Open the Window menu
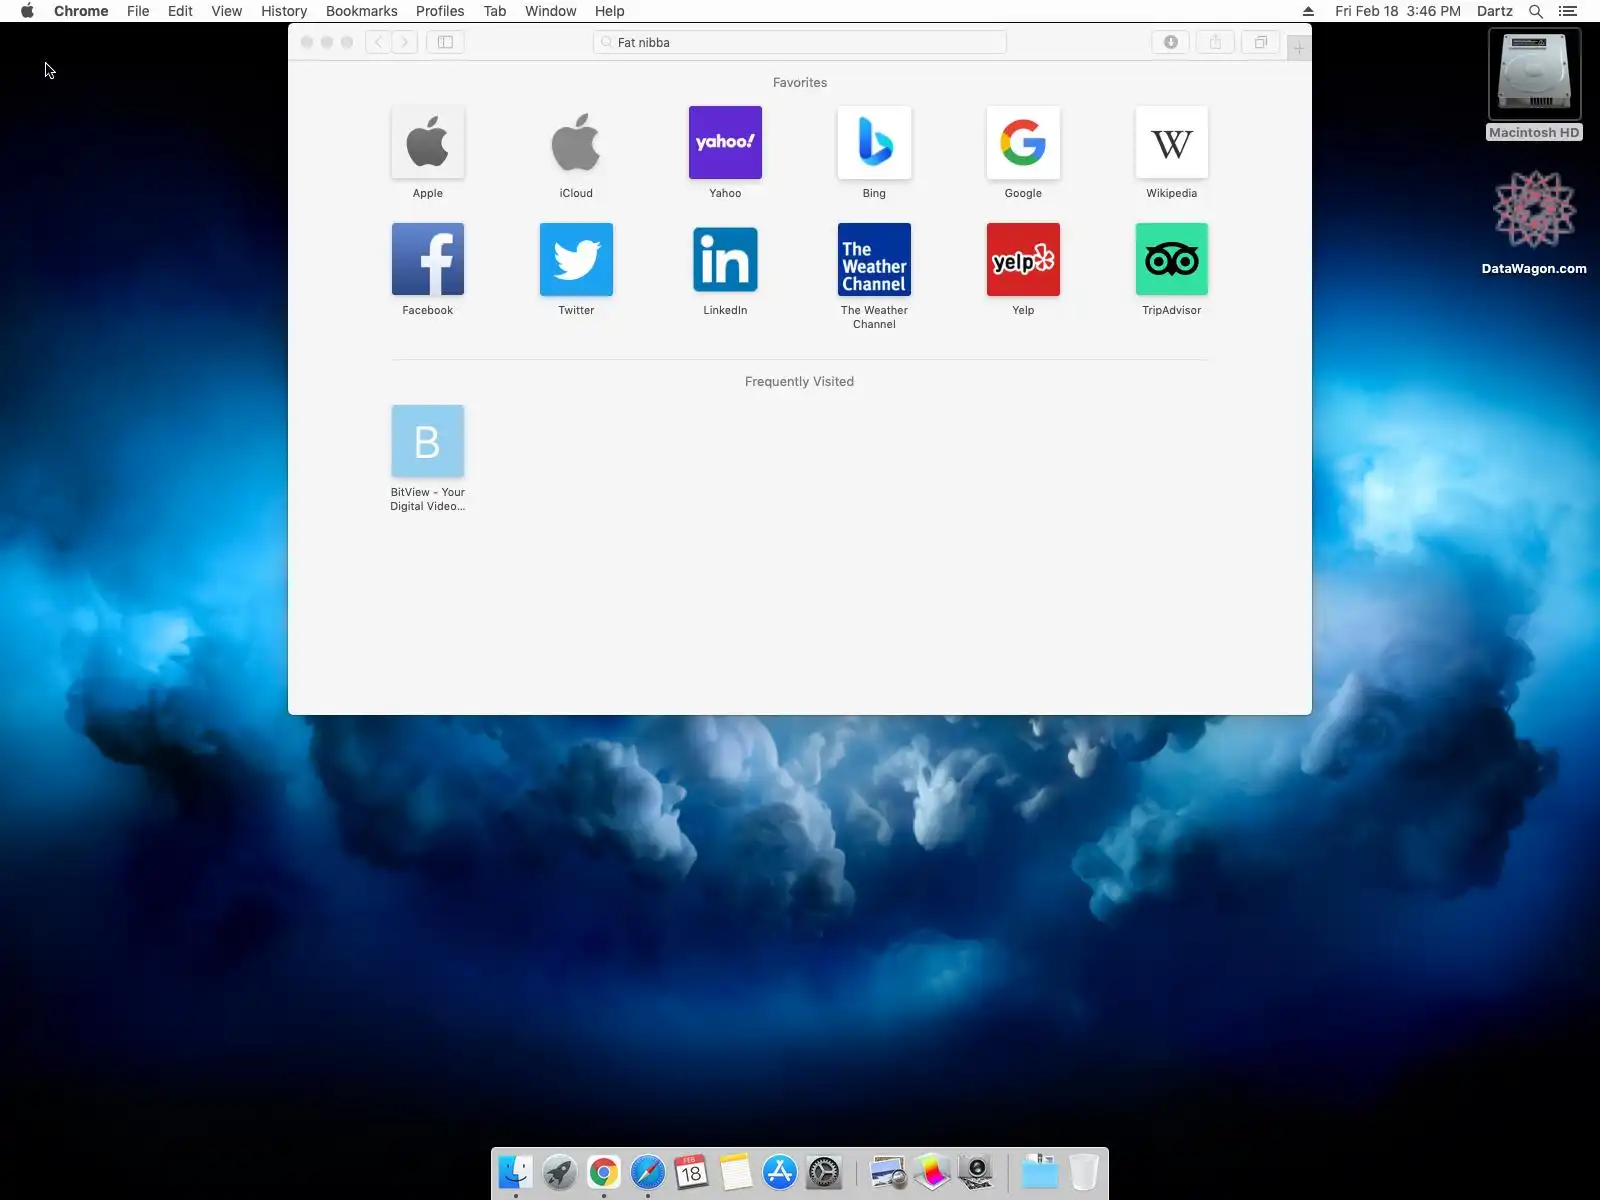The height and width of the screenshot is (1200, 1600). pyautogui.click(x=551, y=11)
